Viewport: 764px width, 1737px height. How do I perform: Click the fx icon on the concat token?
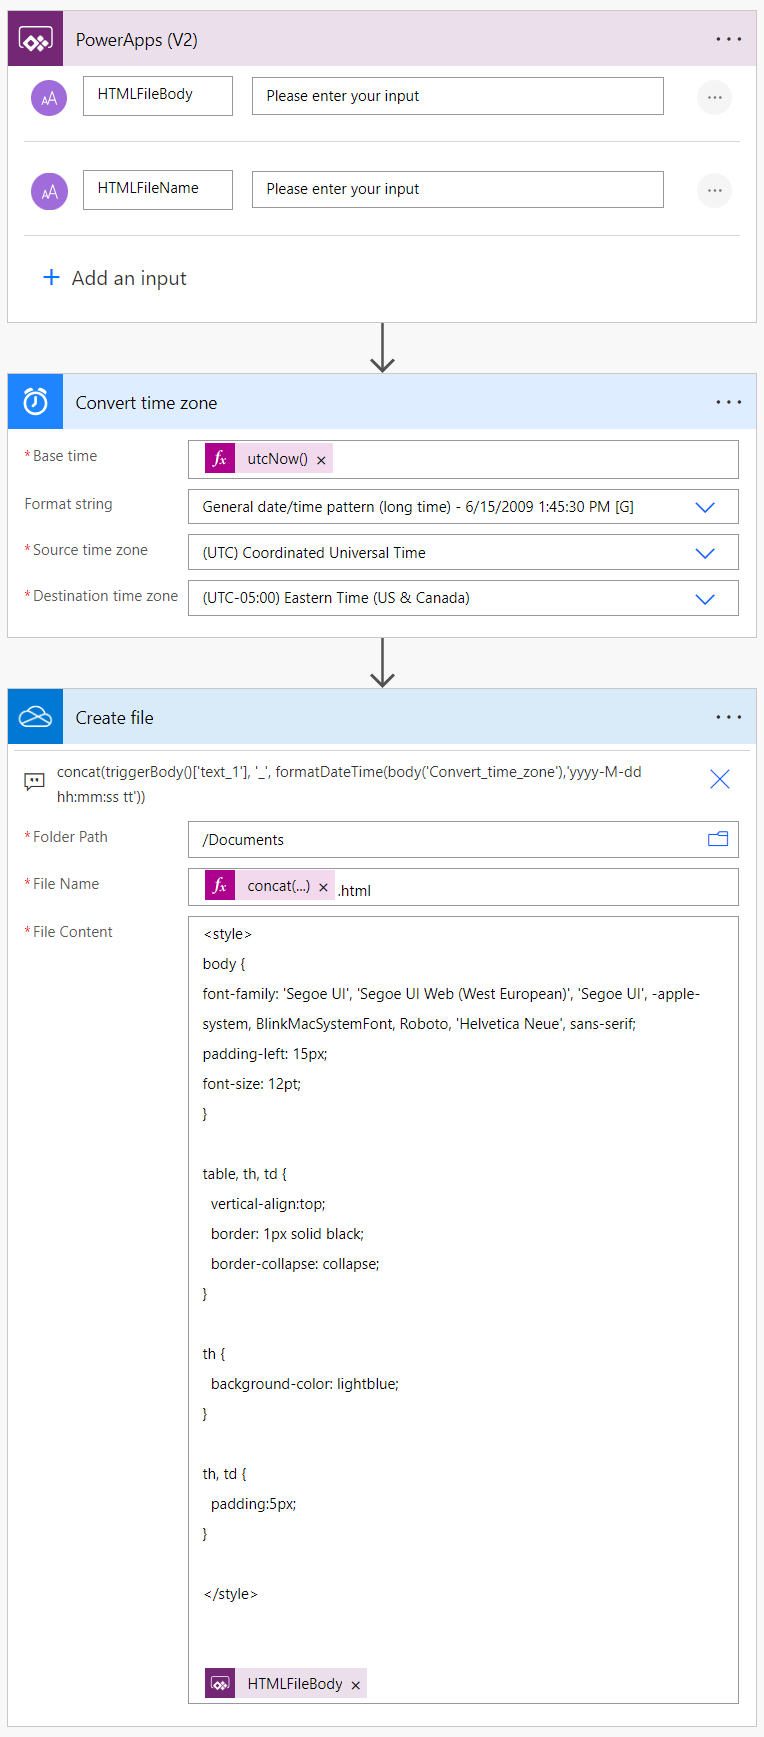pyautogui.click(x=219, y=886)
